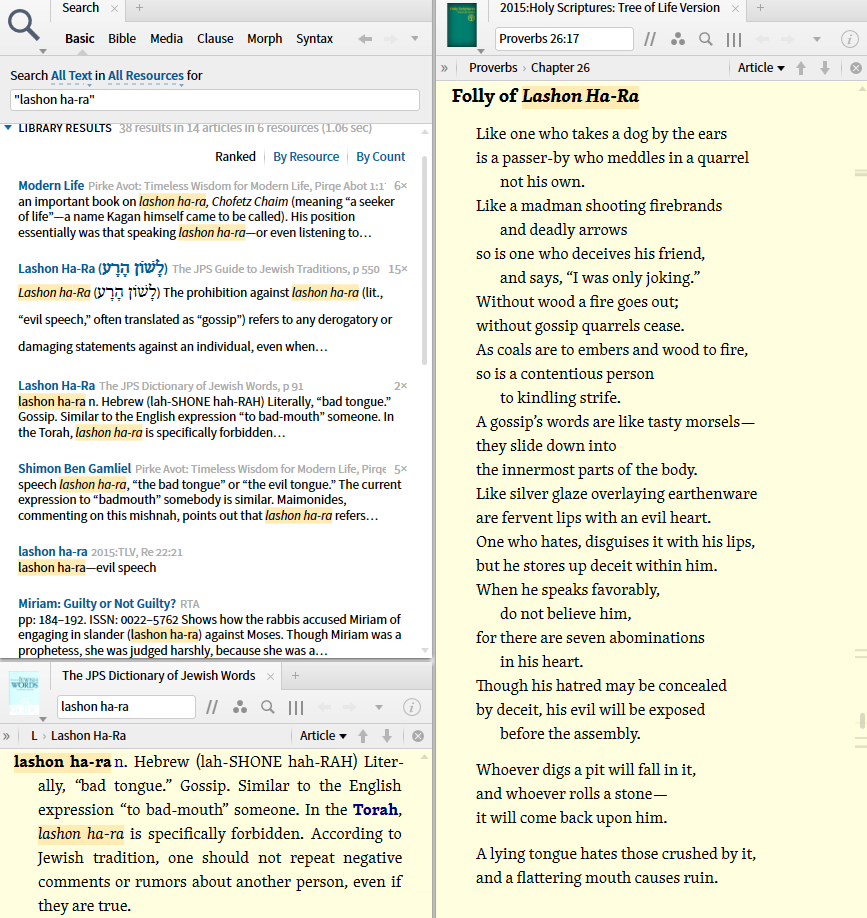
Task: Click the magnifying glass Search panel icon
Action: tap(23, 25)
